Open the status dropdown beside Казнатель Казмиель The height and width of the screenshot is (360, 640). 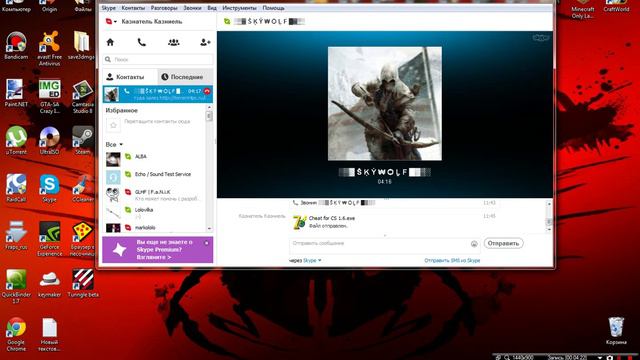pyautogui.click(x=111, y=21)
